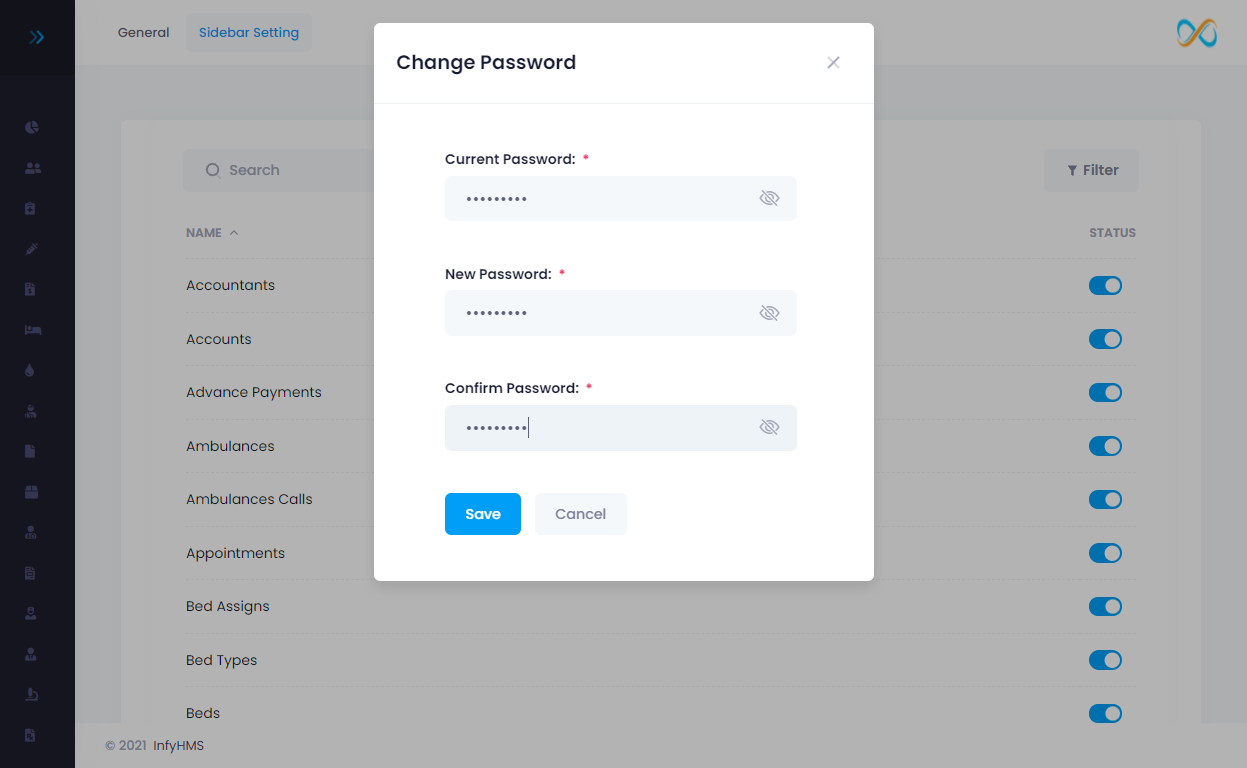Toggle the NAME column sort arrow
Screen dimensions: 1247x768
(x=235, y=232)
